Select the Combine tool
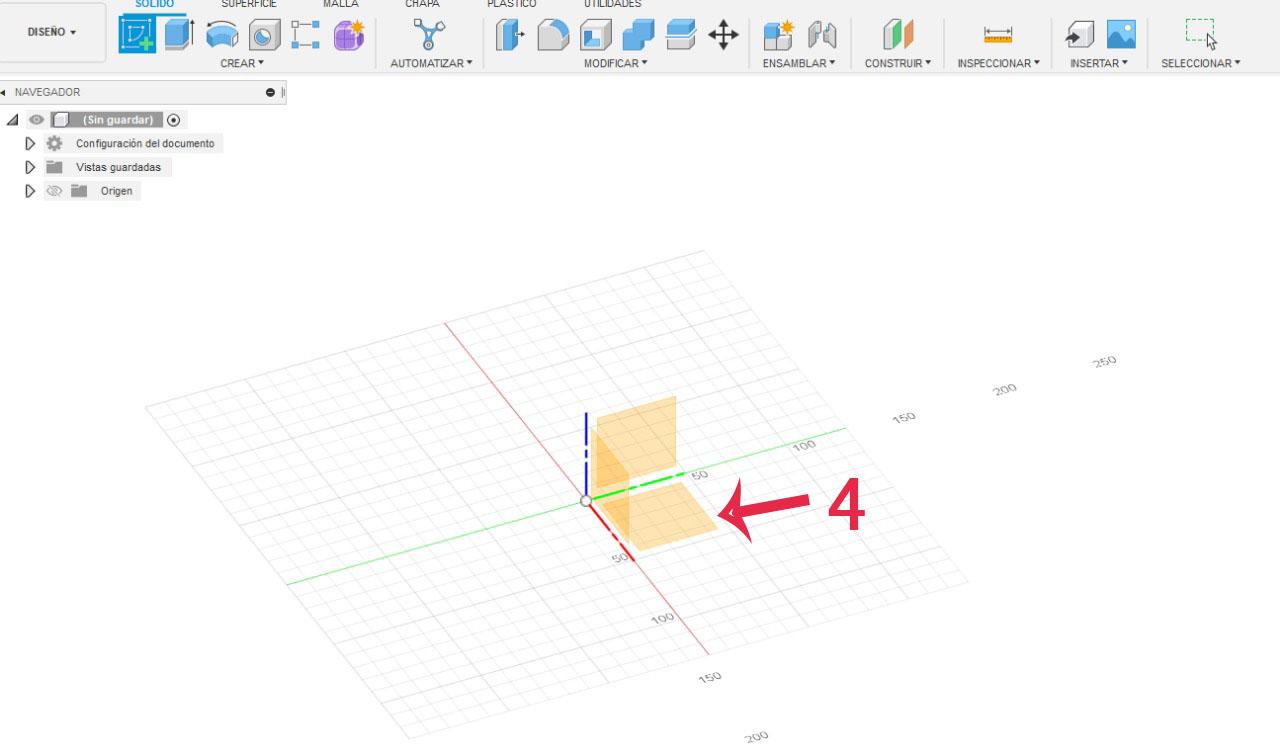This screenshot has height=753, width=1280. tap(638, 36)
